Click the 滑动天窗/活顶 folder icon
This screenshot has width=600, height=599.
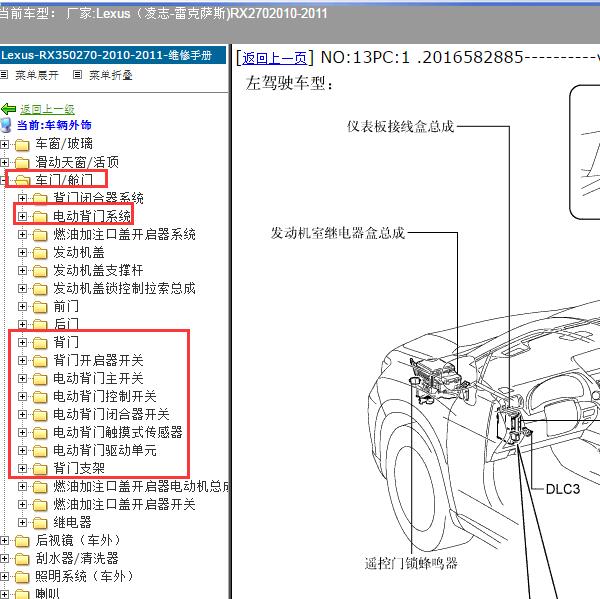pyautogui.click(x=22, y=163)
